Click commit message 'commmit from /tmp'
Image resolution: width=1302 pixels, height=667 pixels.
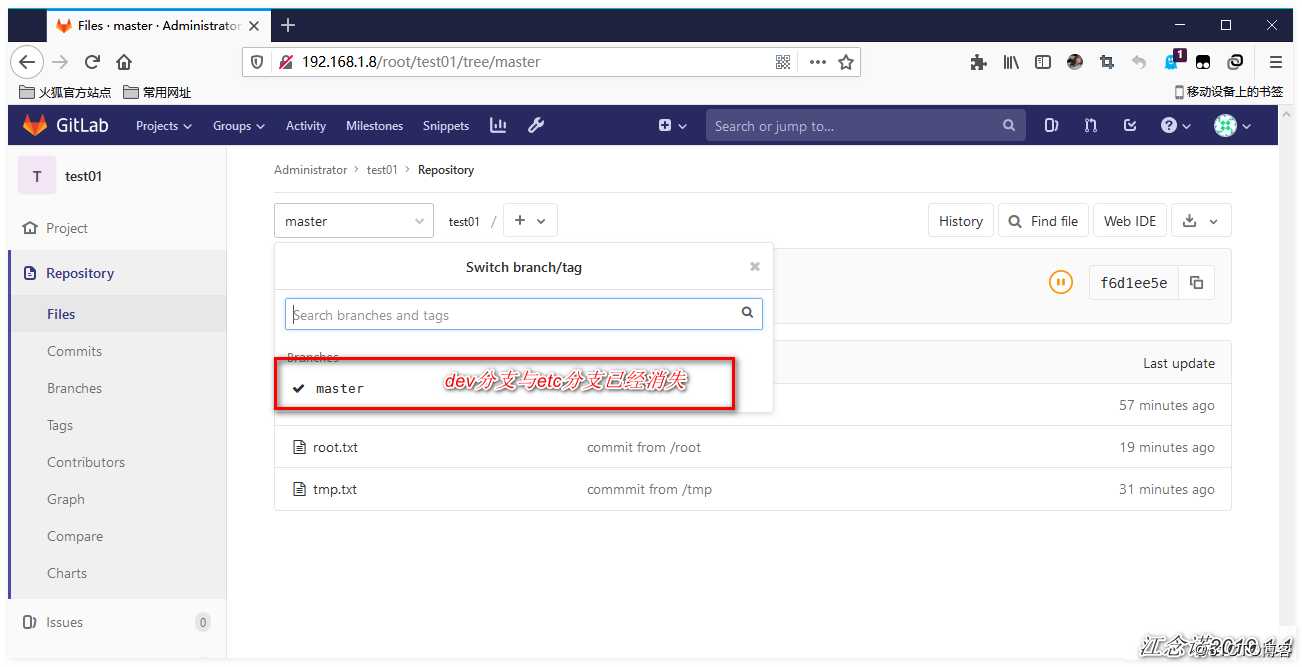coord(649,489)
